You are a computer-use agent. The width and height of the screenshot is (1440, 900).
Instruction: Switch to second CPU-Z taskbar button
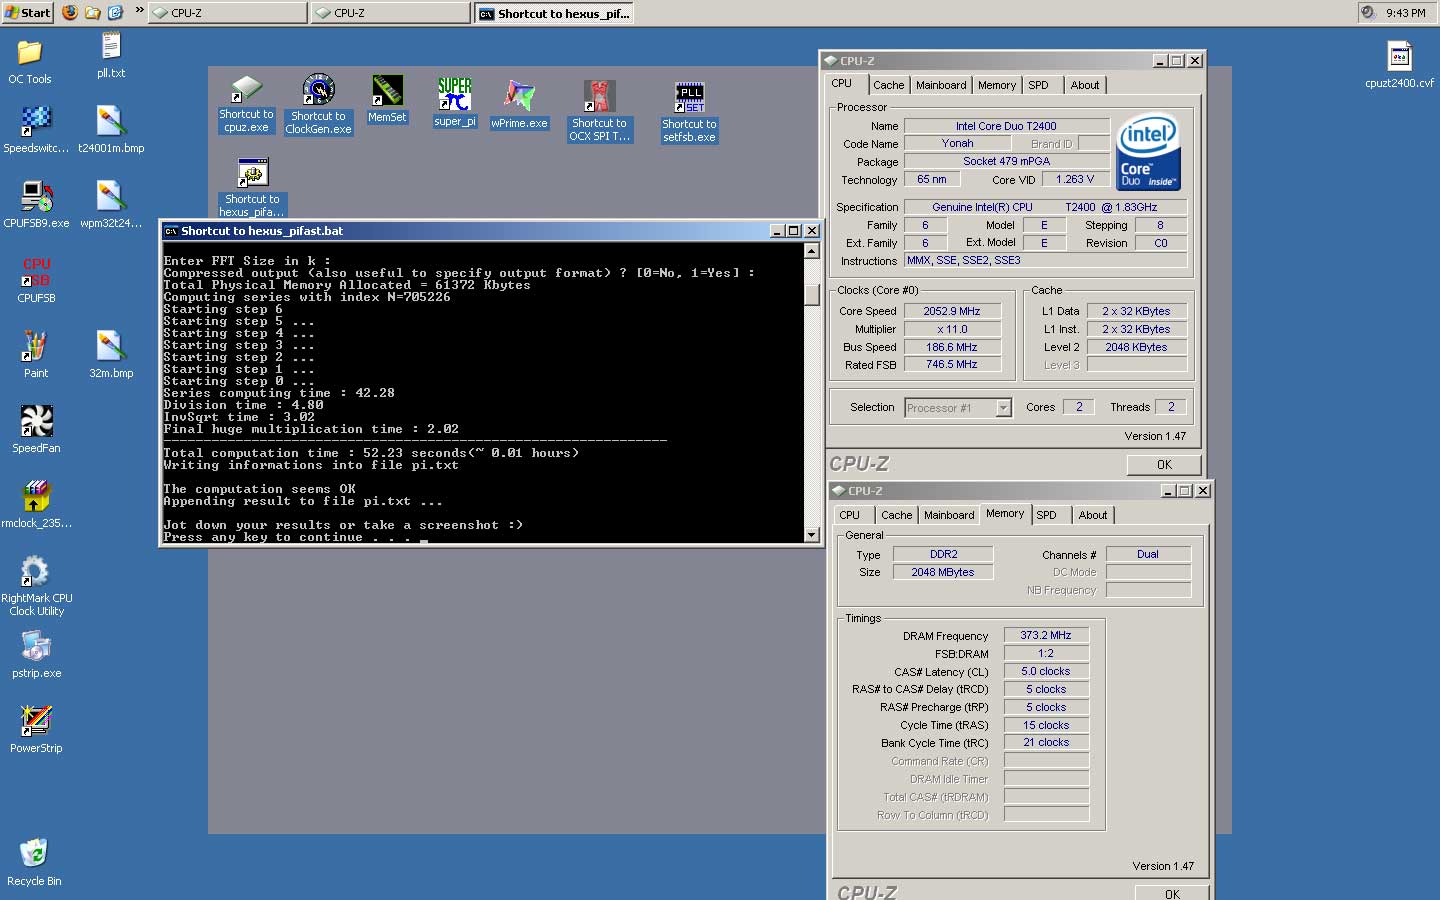(x=391, y=13)
